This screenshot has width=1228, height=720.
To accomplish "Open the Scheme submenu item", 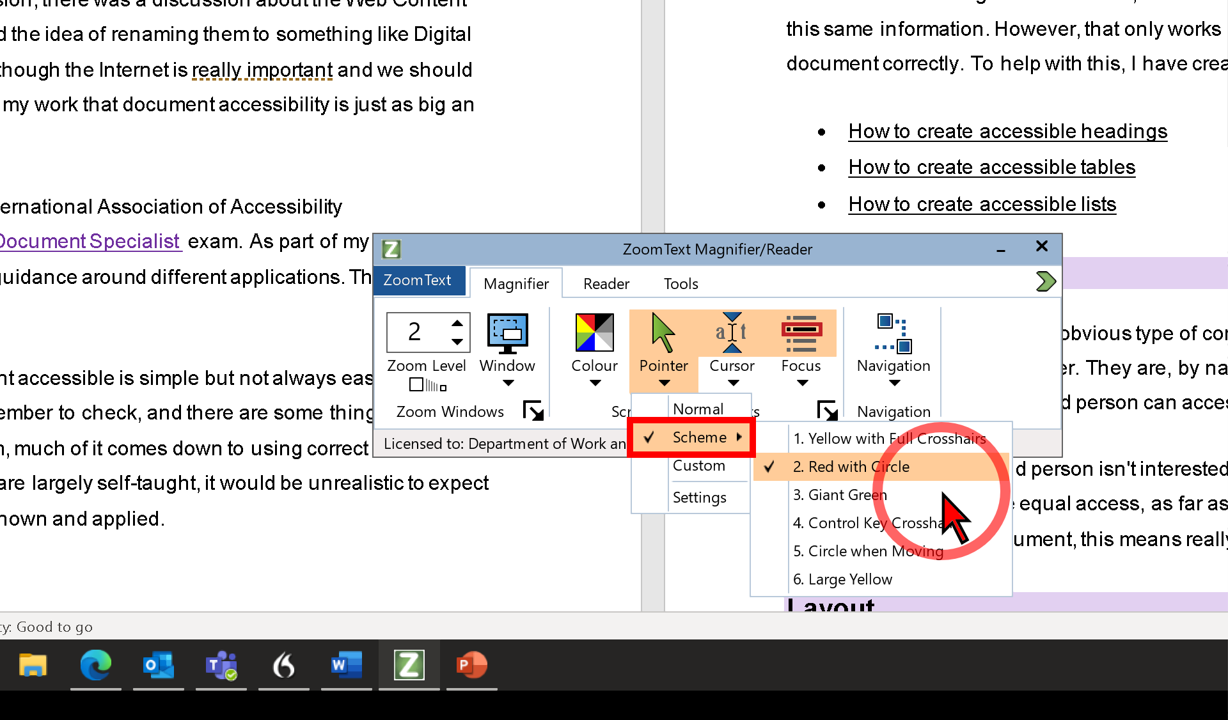I will click(x=691, y=437).
